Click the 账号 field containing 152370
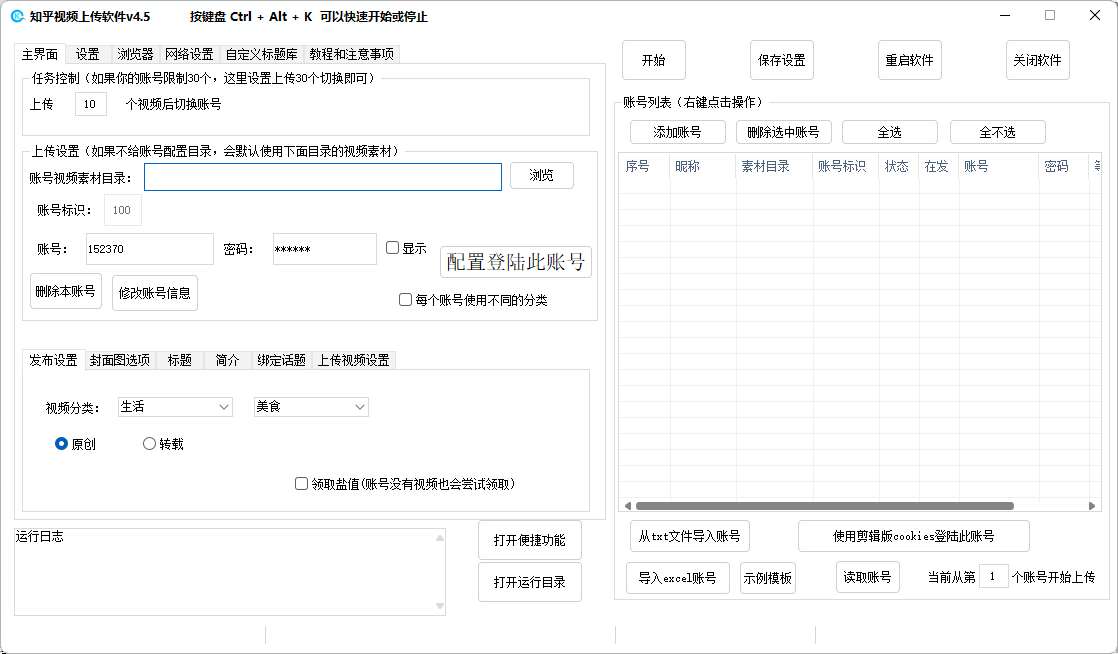This screenshot has width=1118, height=654. [150, 249]
